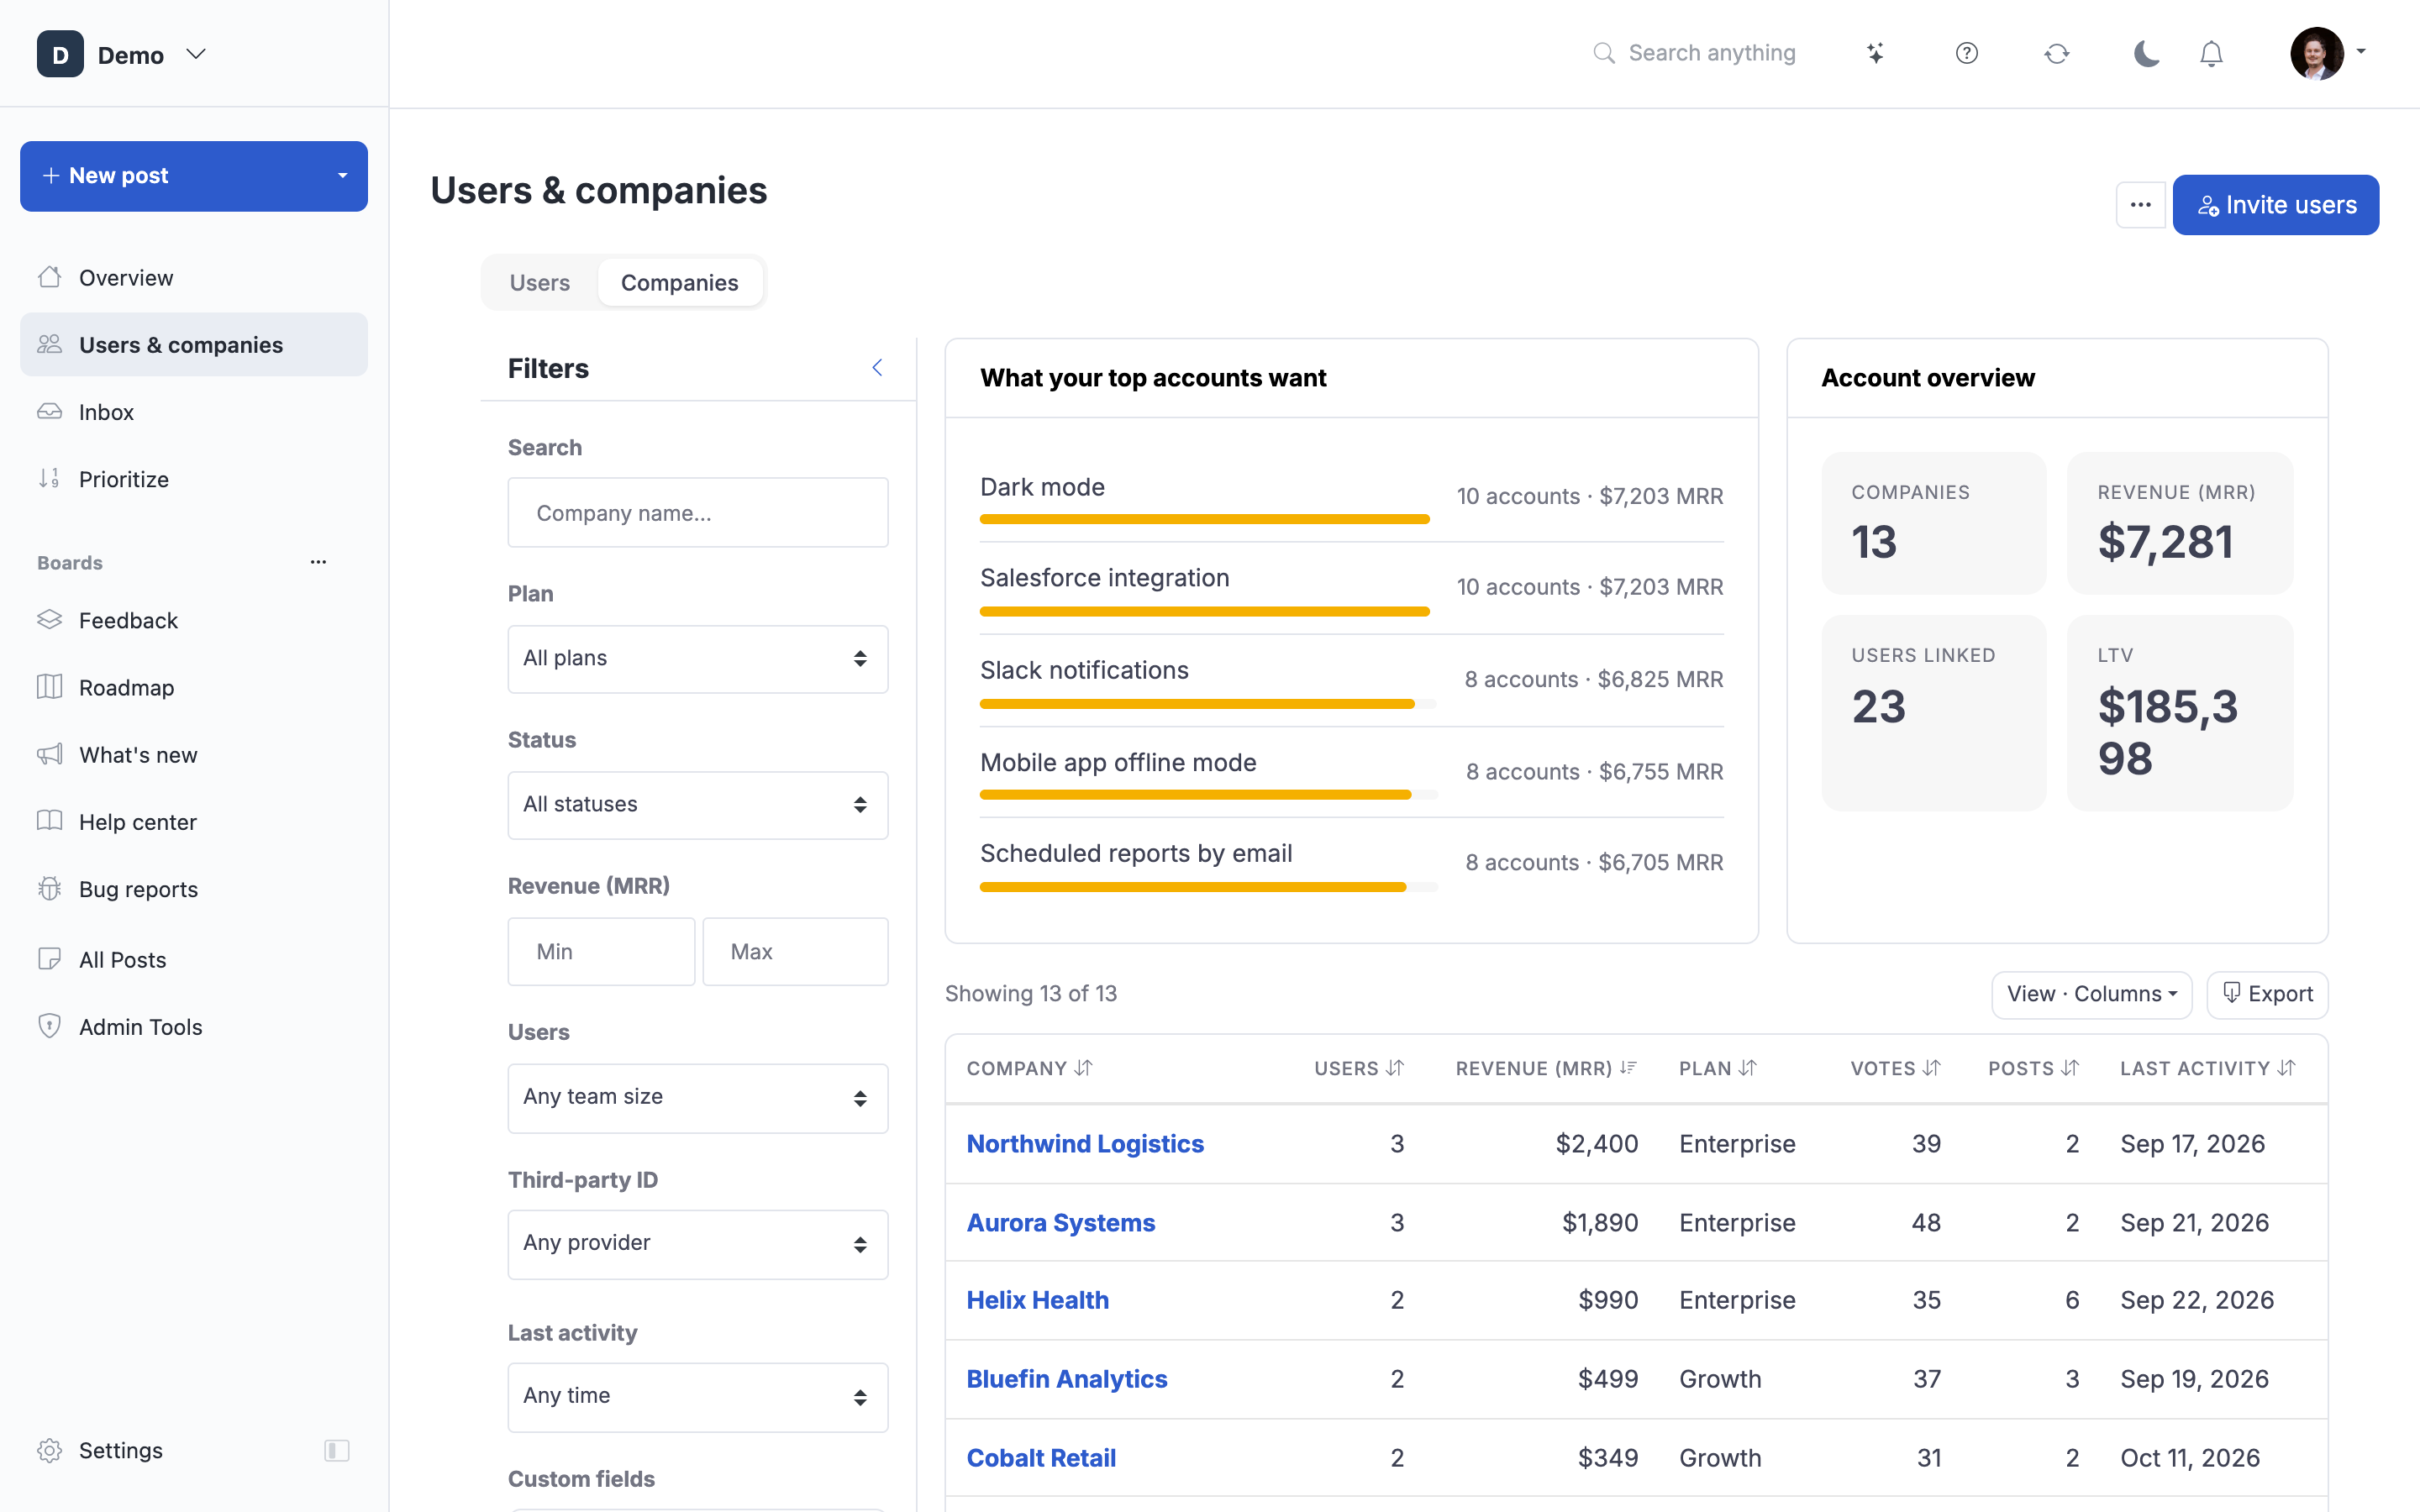The height and width of the screenshot is (1512, 2420).
Task: Open the page more-options ellipsis button
Action: click(x=2140, y=205)
